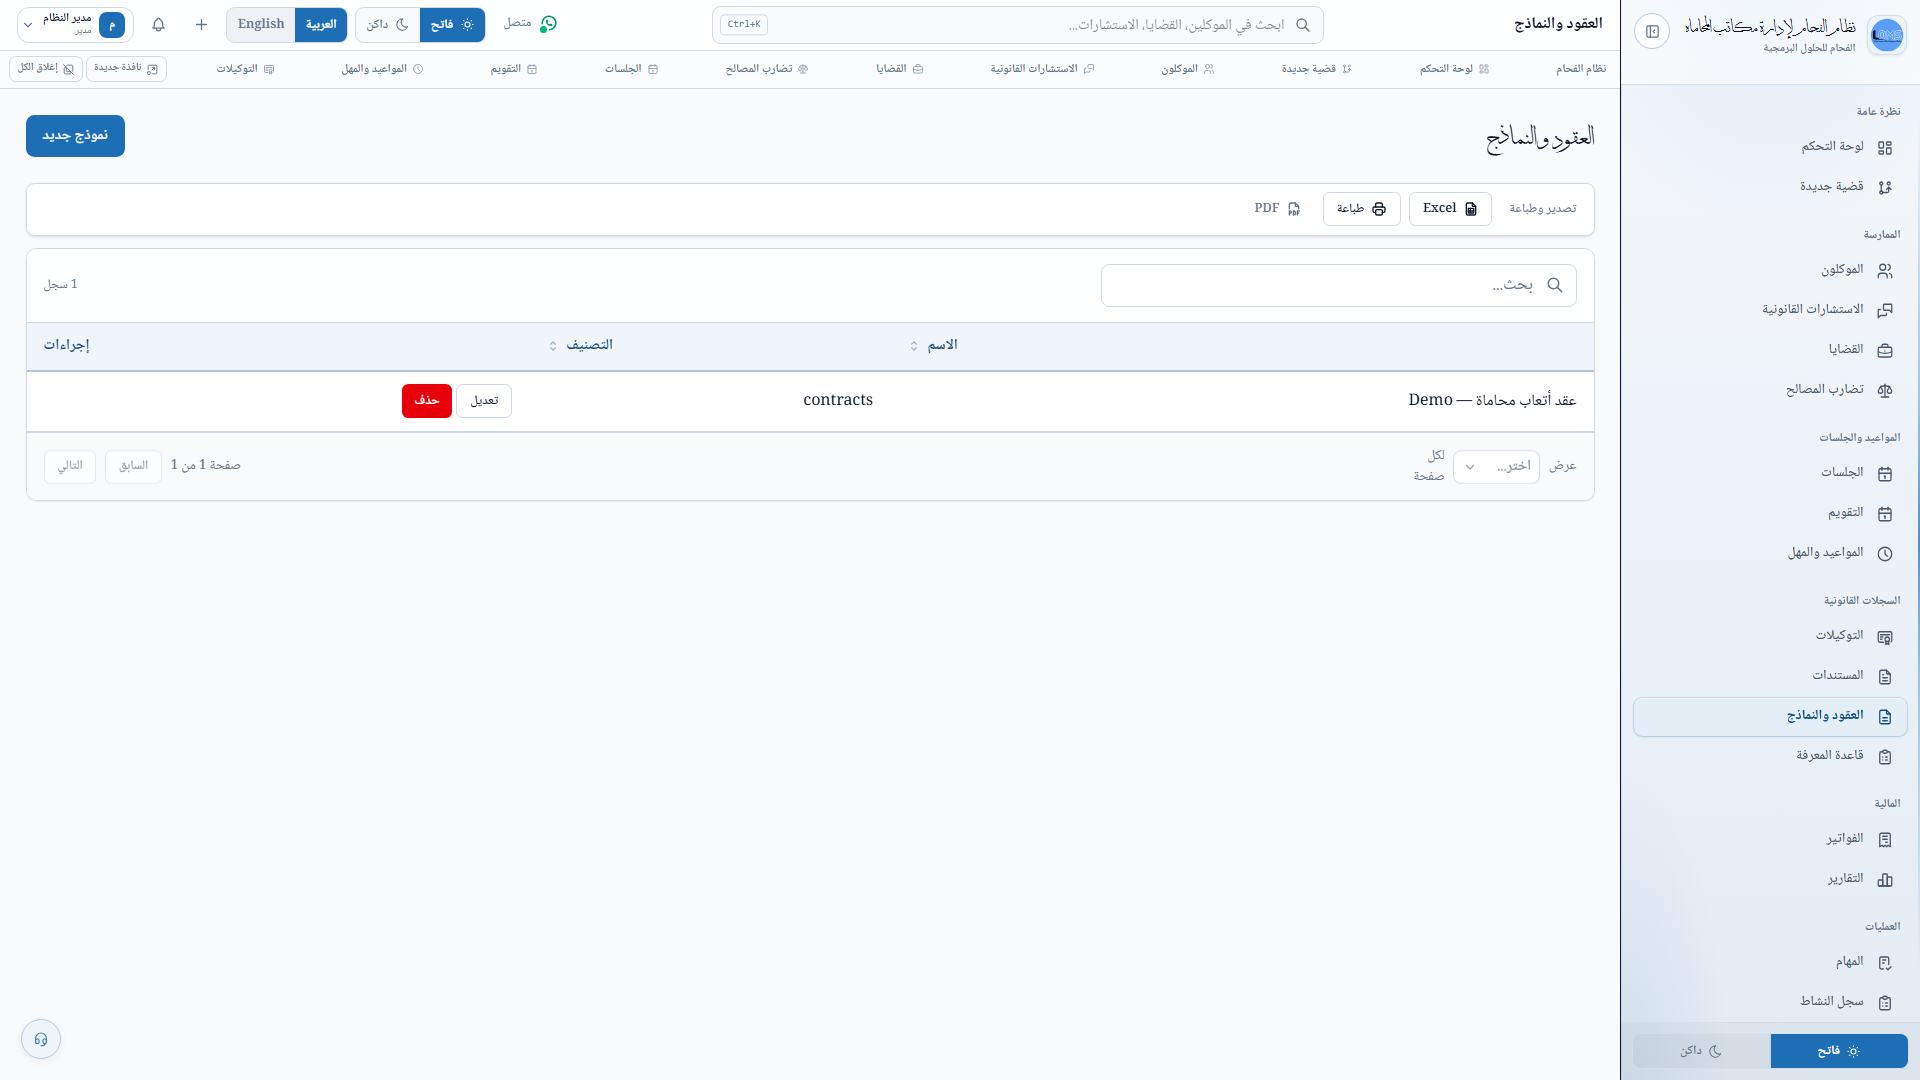1920x1080 pixels.
Task: Go to التالي next page
Action: coord(70,467)
